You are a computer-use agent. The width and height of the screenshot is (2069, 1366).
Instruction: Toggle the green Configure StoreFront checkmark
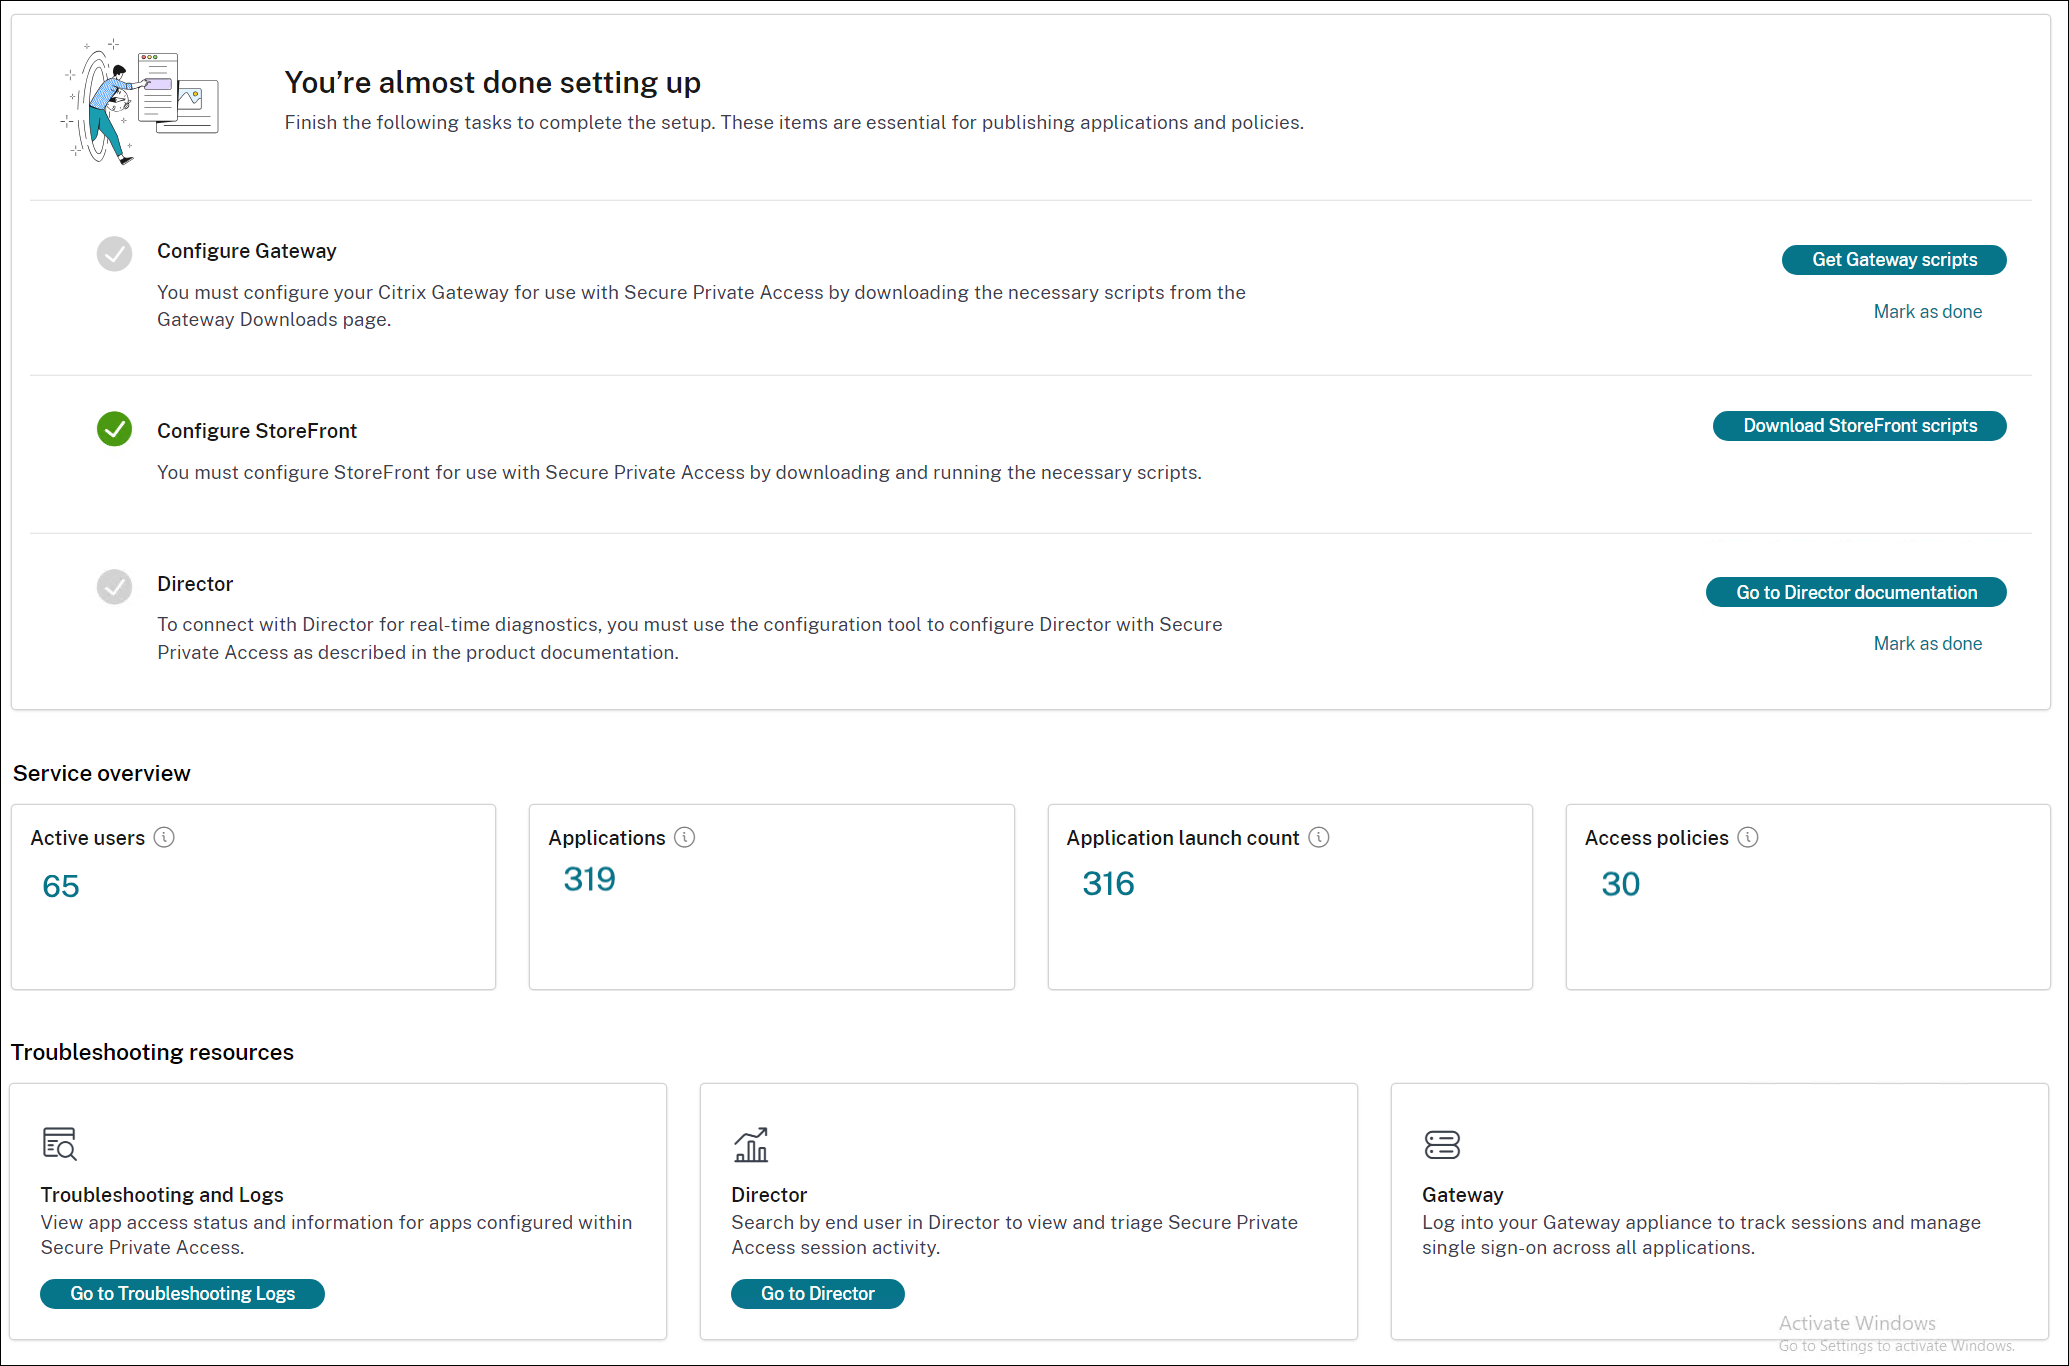(x=114, y=429)
